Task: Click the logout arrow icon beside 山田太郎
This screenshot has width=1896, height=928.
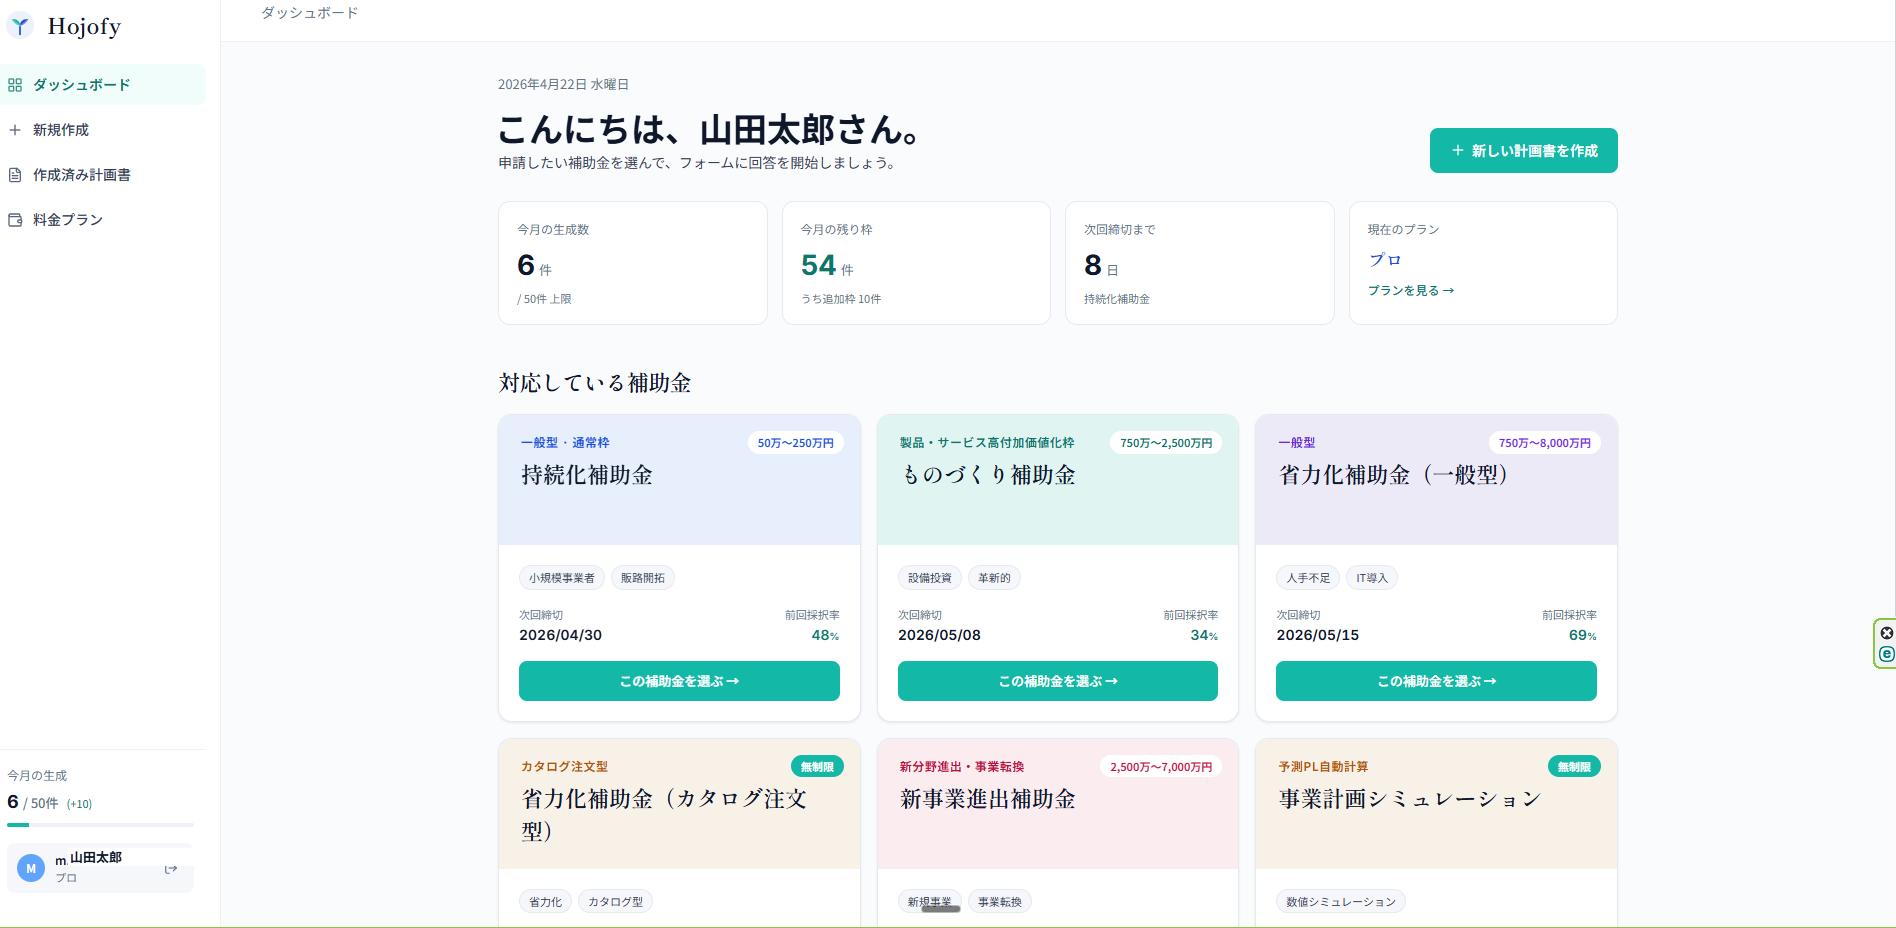Action: 171,869
